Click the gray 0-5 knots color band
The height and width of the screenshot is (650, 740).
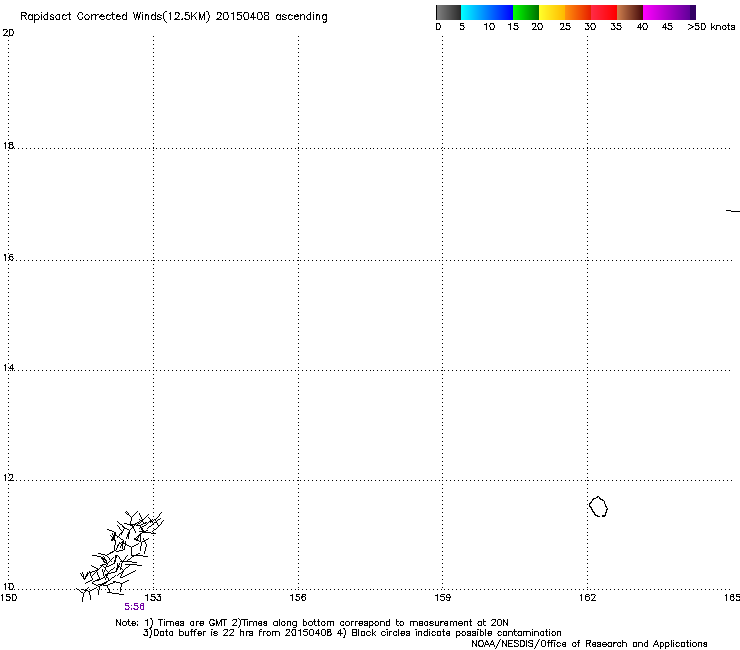pos(448,12)
